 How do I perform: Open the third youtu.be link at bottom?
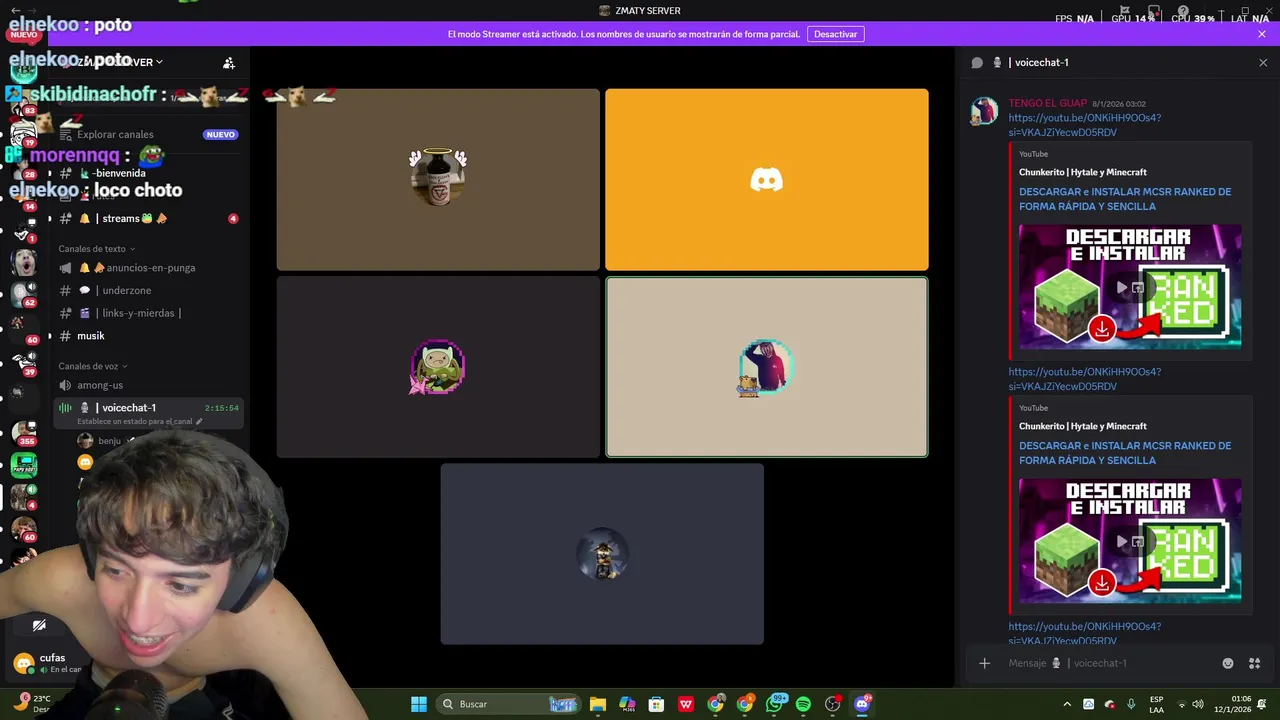[1084, 633]
